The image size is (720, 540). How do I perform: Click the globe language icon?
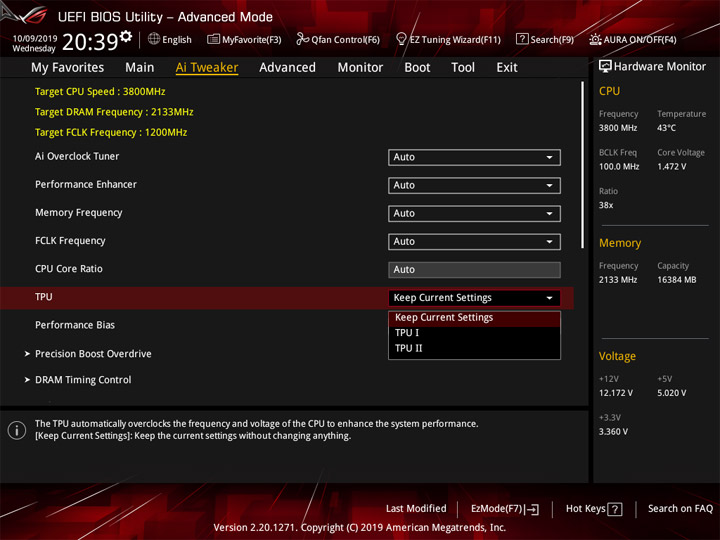[x=154, y=39]
